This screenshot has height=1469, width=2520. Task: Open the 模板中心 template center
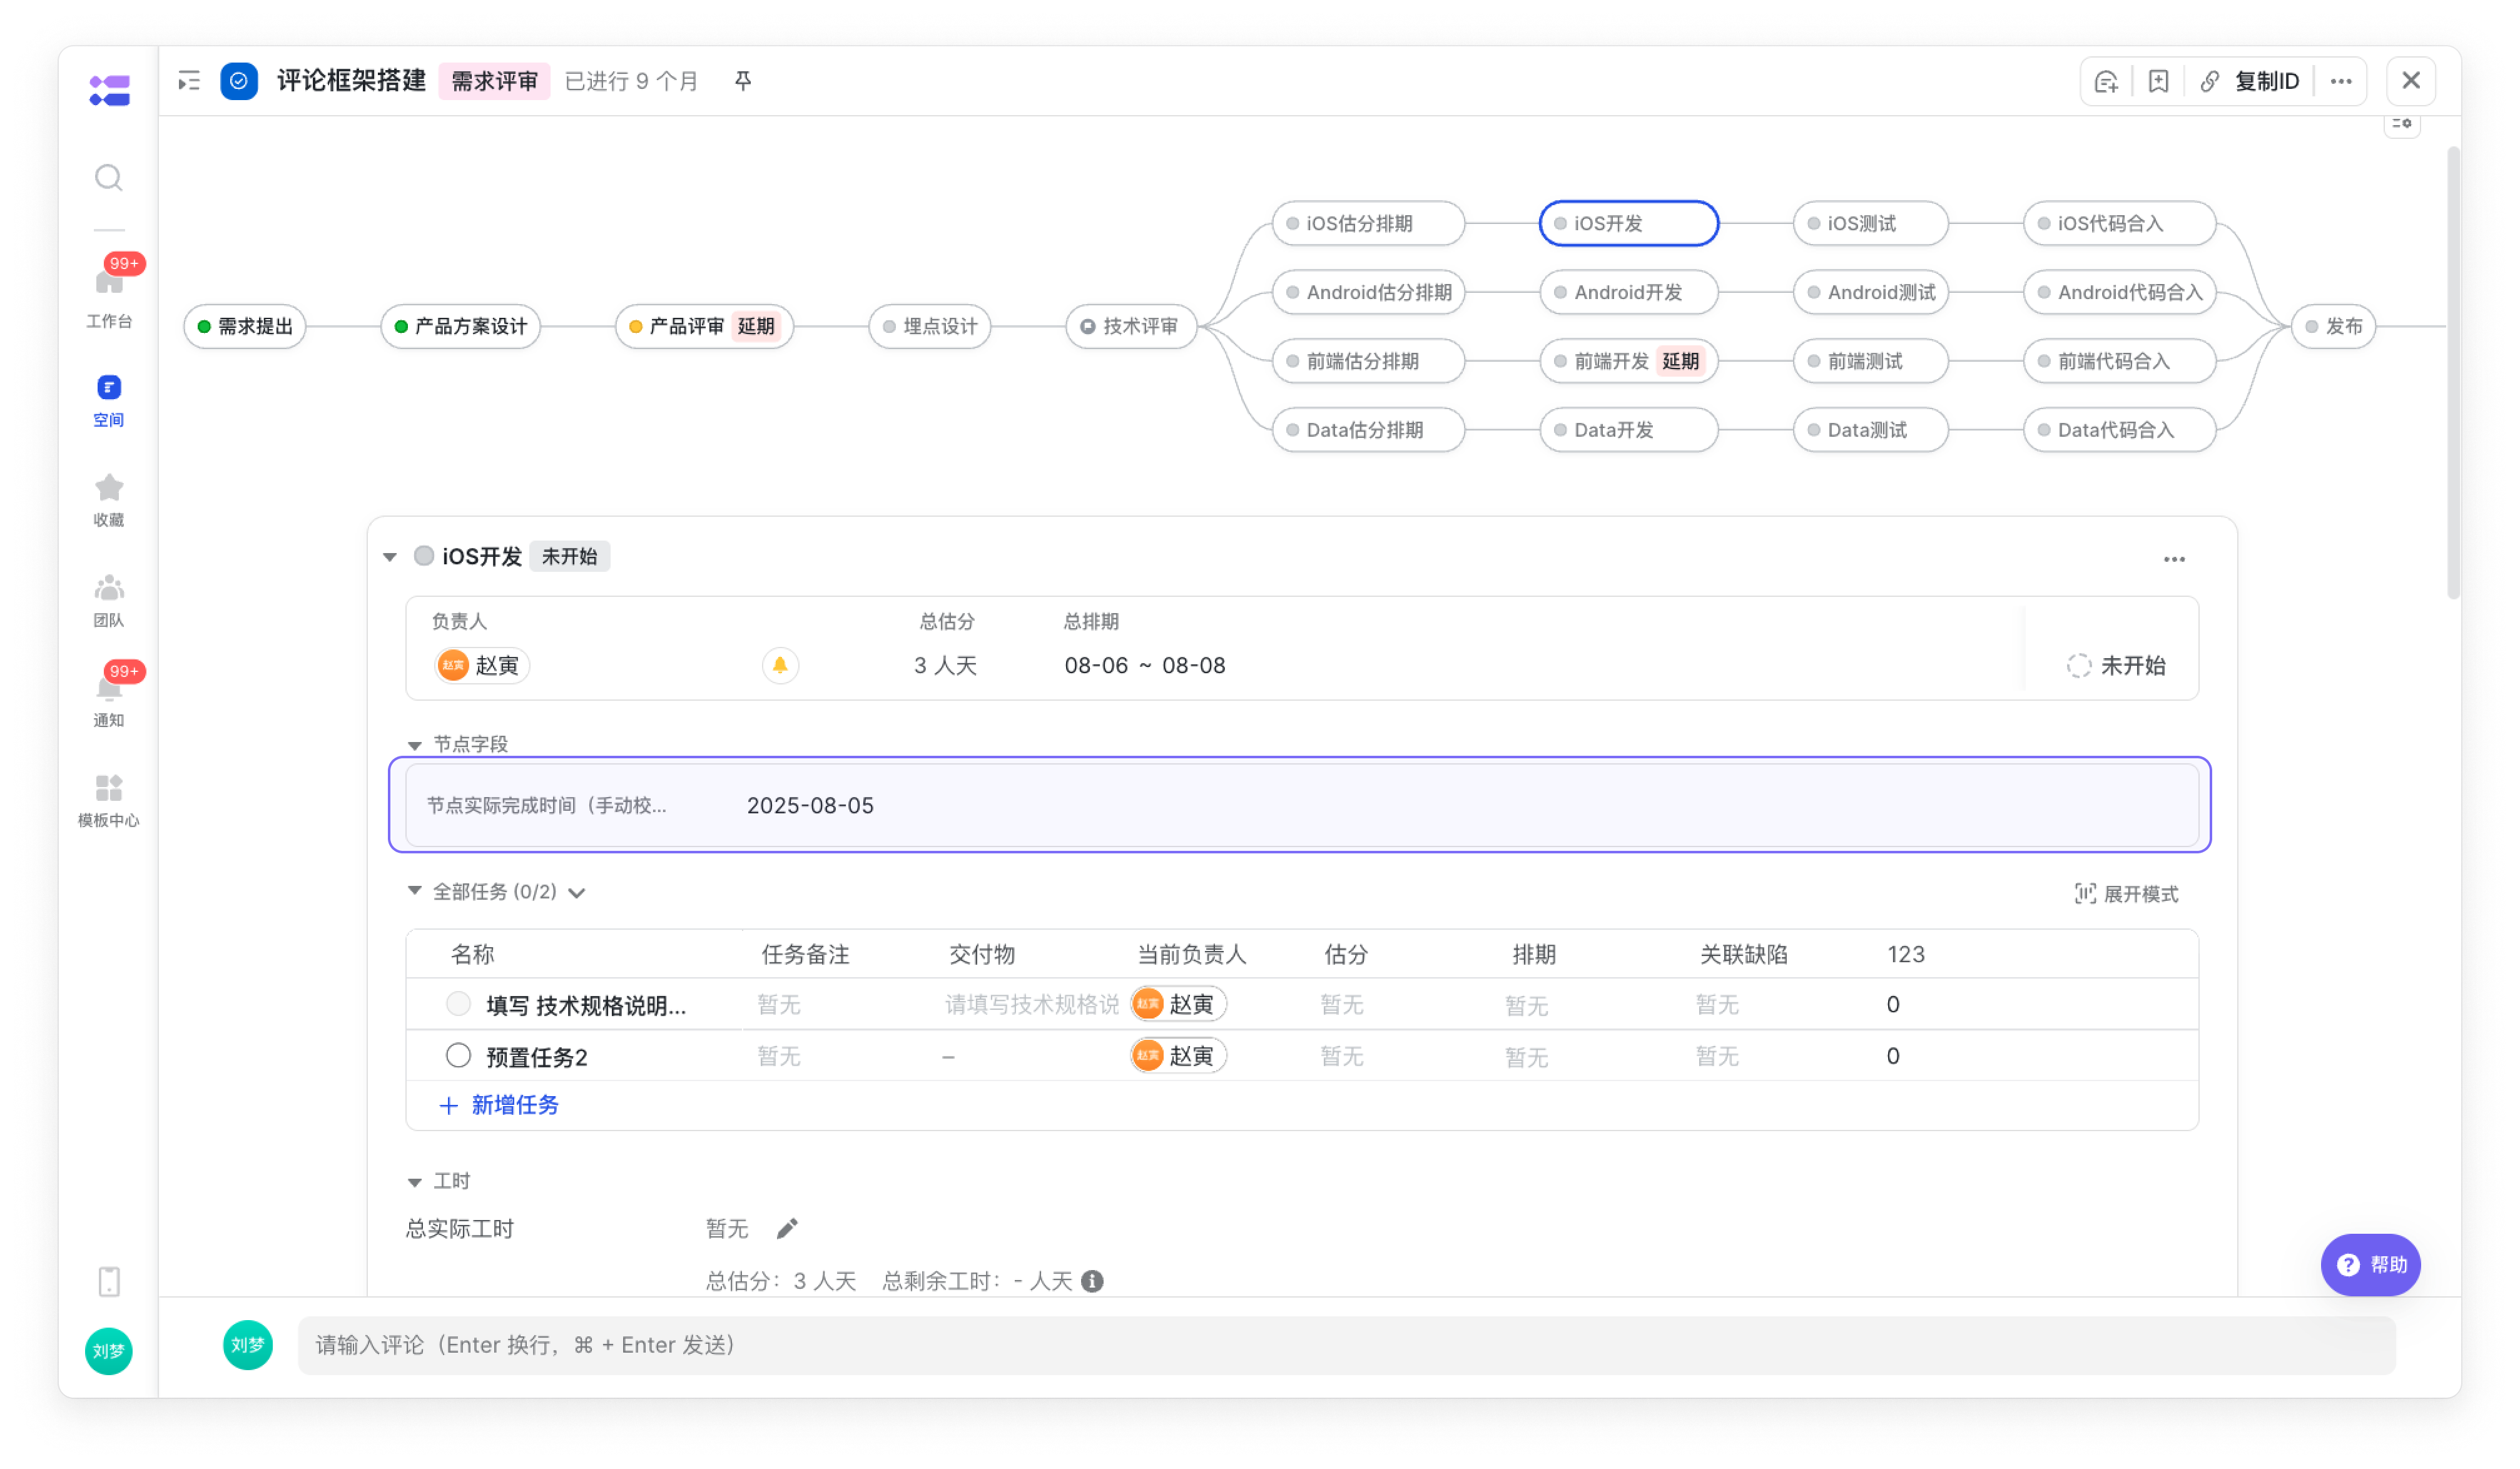click(109, 801)
